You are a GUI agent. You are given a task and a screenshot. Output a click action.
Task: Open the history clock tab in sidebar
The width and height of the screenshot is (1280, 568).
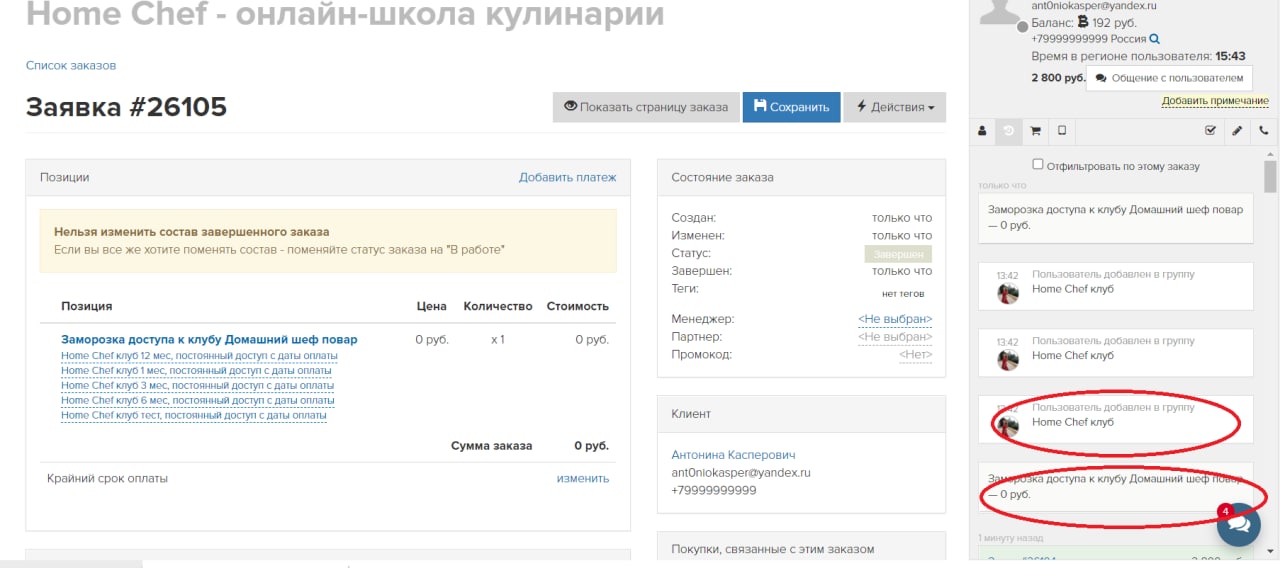[x=1009, y=130]
